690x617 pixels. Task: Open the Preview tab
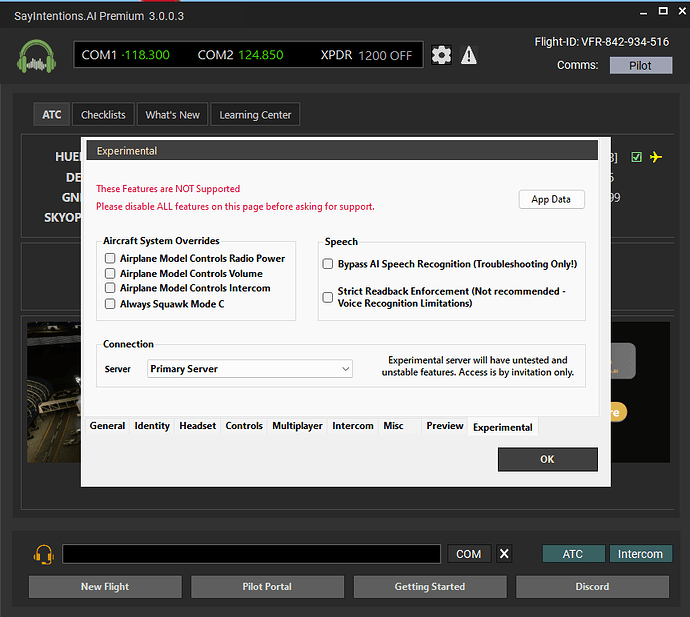click(444, 426)
